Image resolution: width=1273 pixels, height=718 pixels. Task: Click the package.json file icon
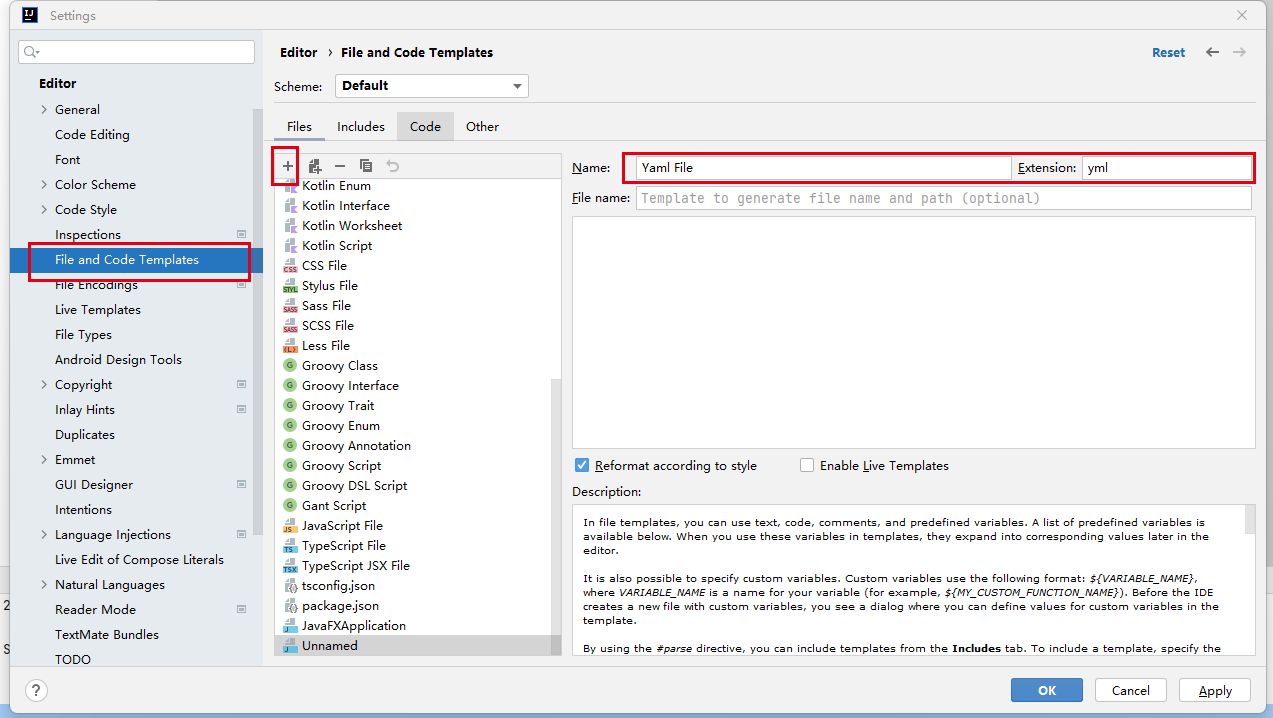[x=290, y=606]
